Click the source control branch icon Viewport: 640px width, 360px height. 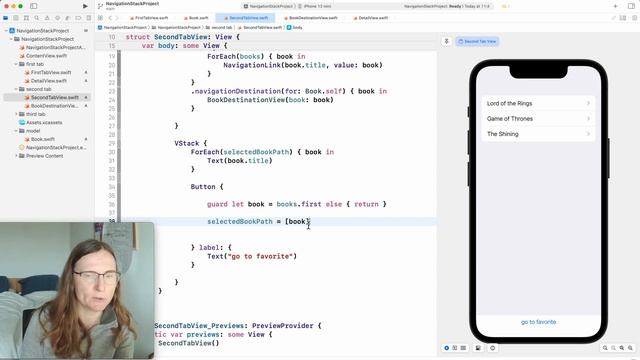tap(100, 6)
